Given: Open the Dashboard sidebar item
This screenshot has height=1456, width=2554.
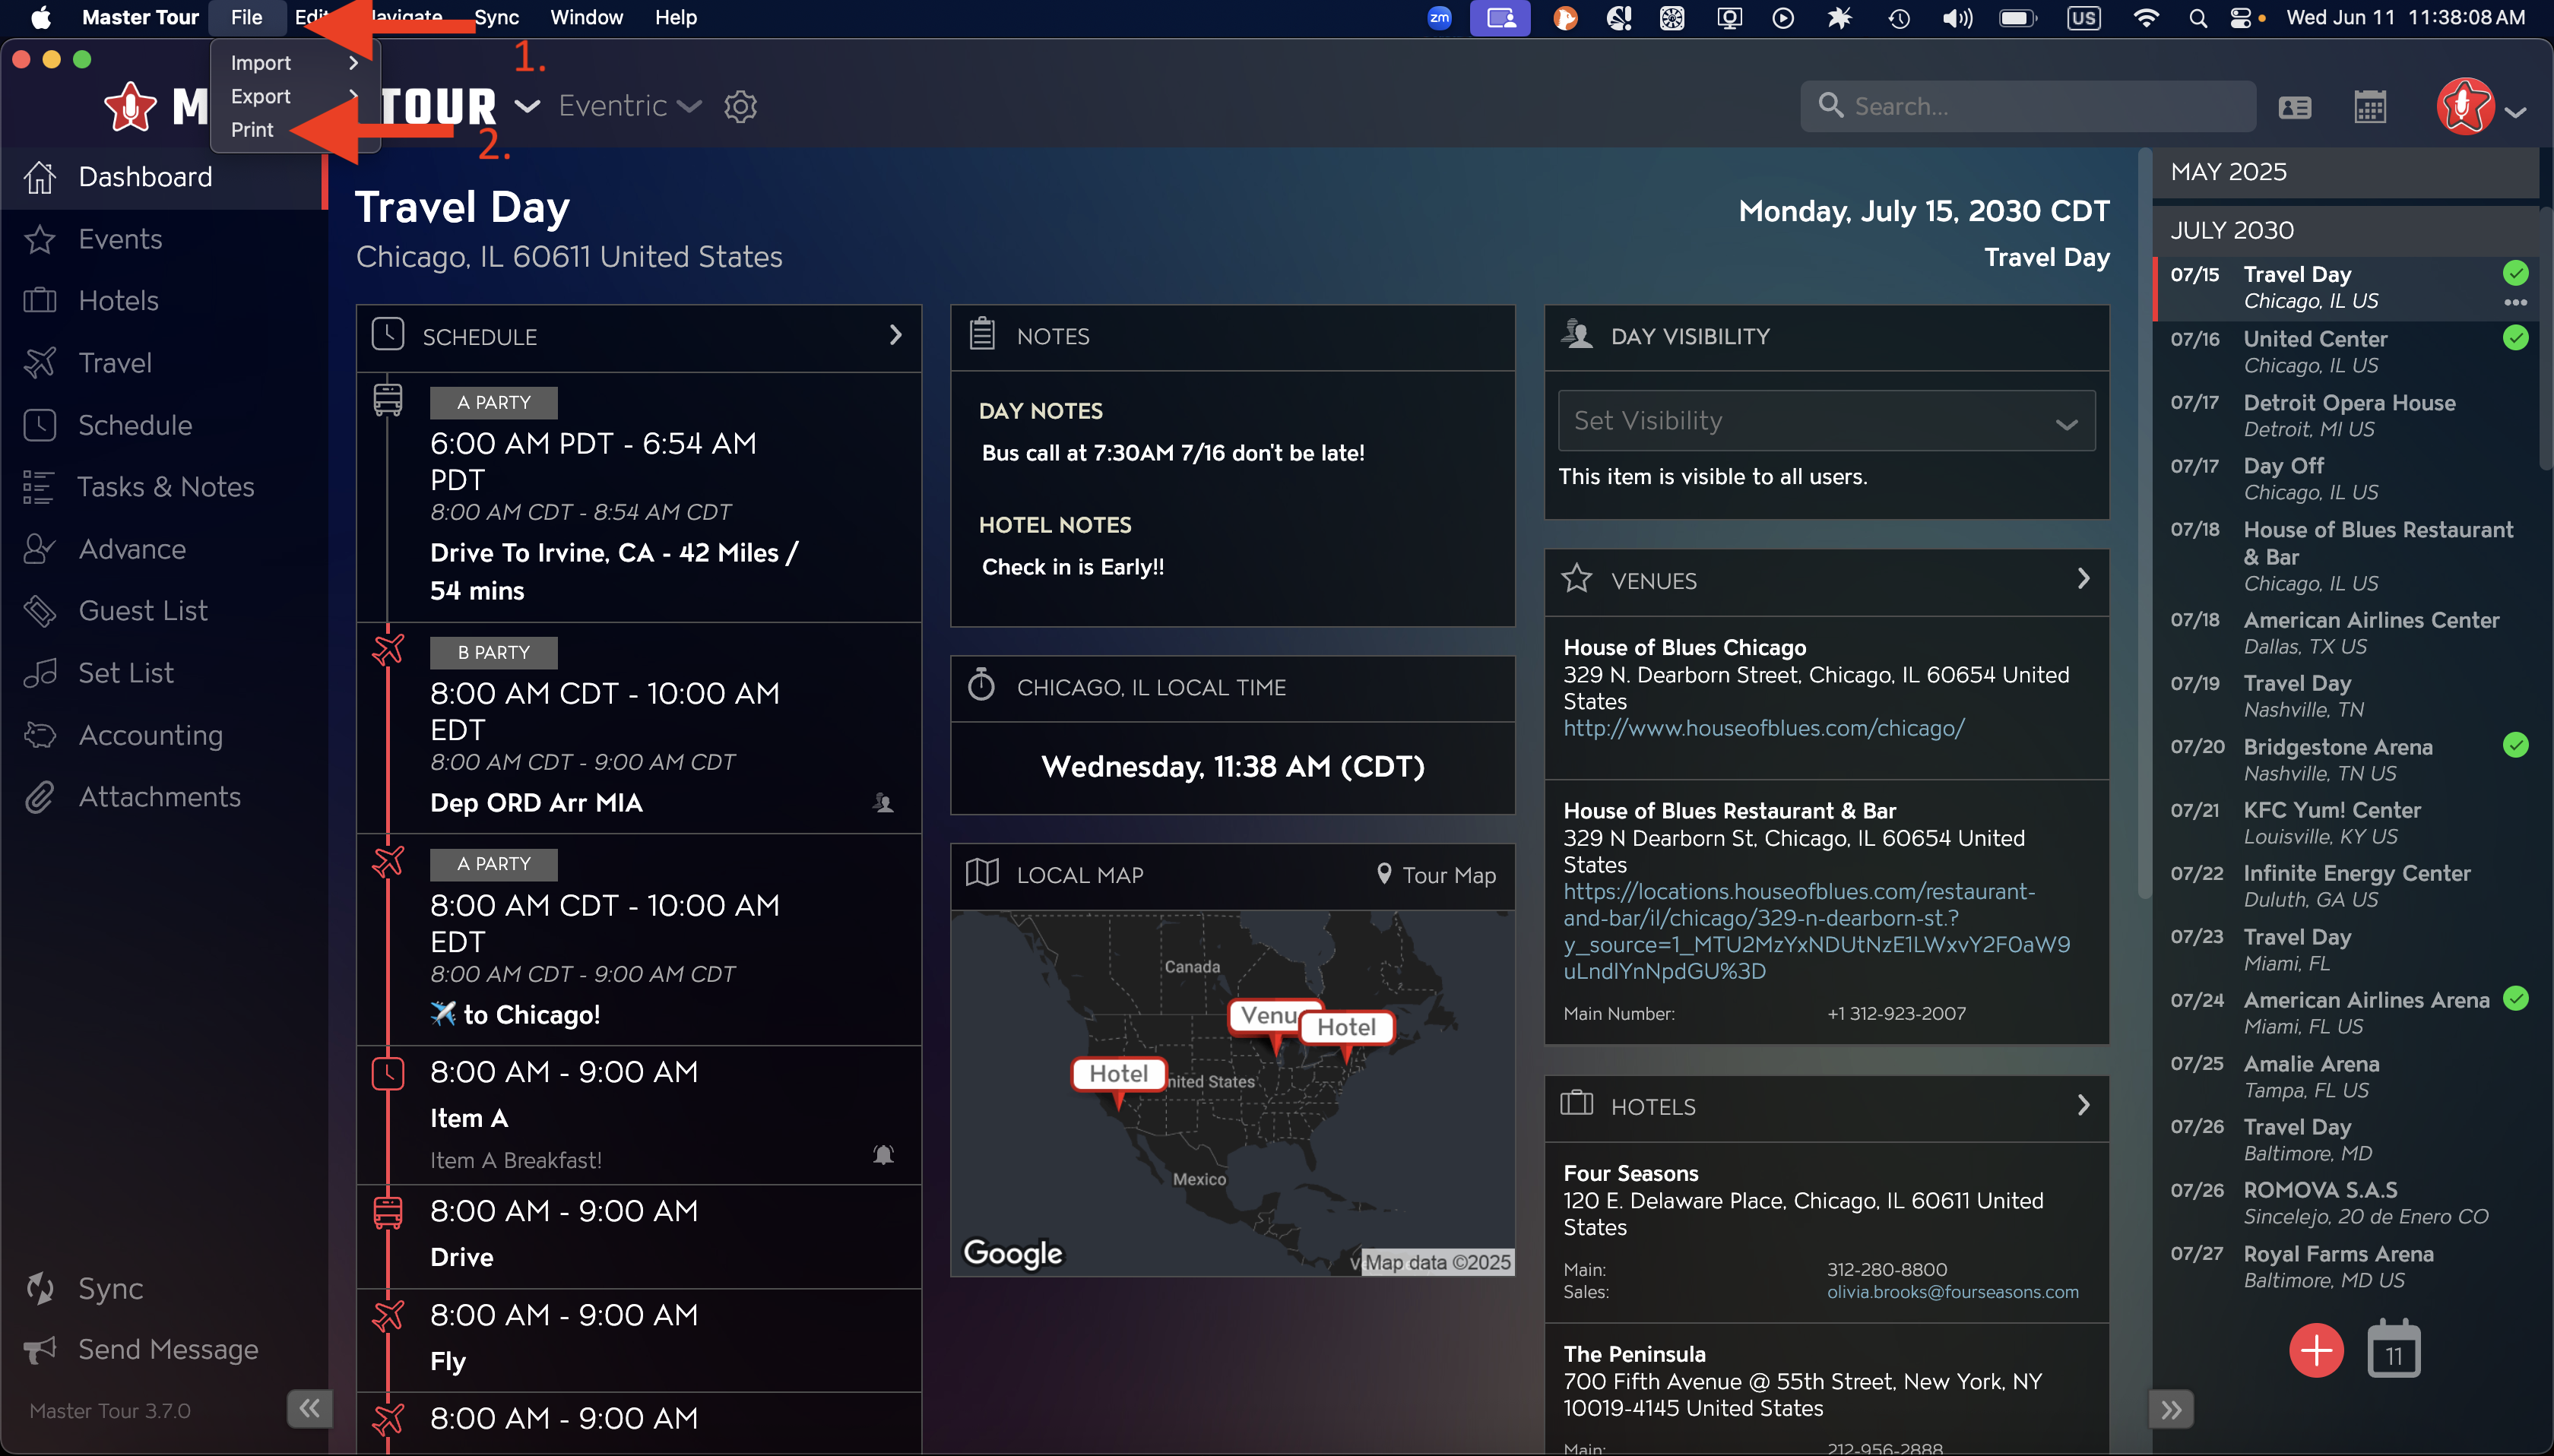Looking at the screenshot, I should (163, 177).
